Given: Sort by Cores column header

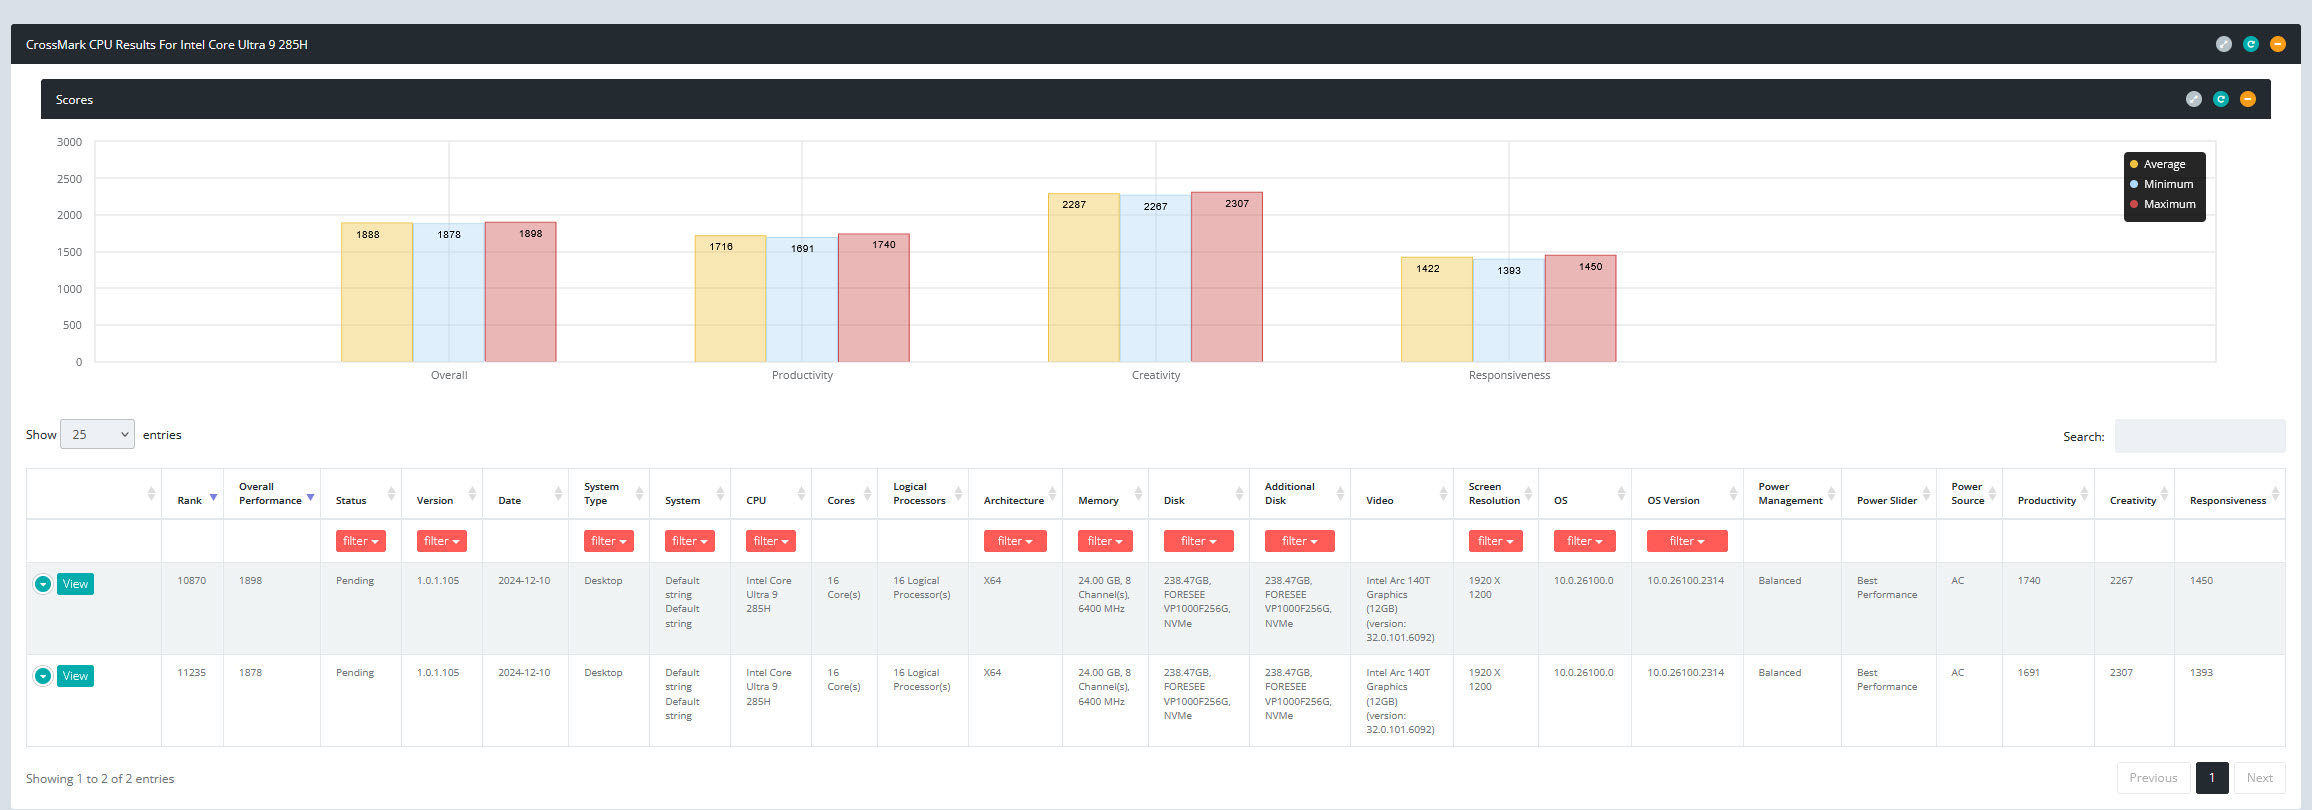Looking at the screenshot, I should (844, 494).
